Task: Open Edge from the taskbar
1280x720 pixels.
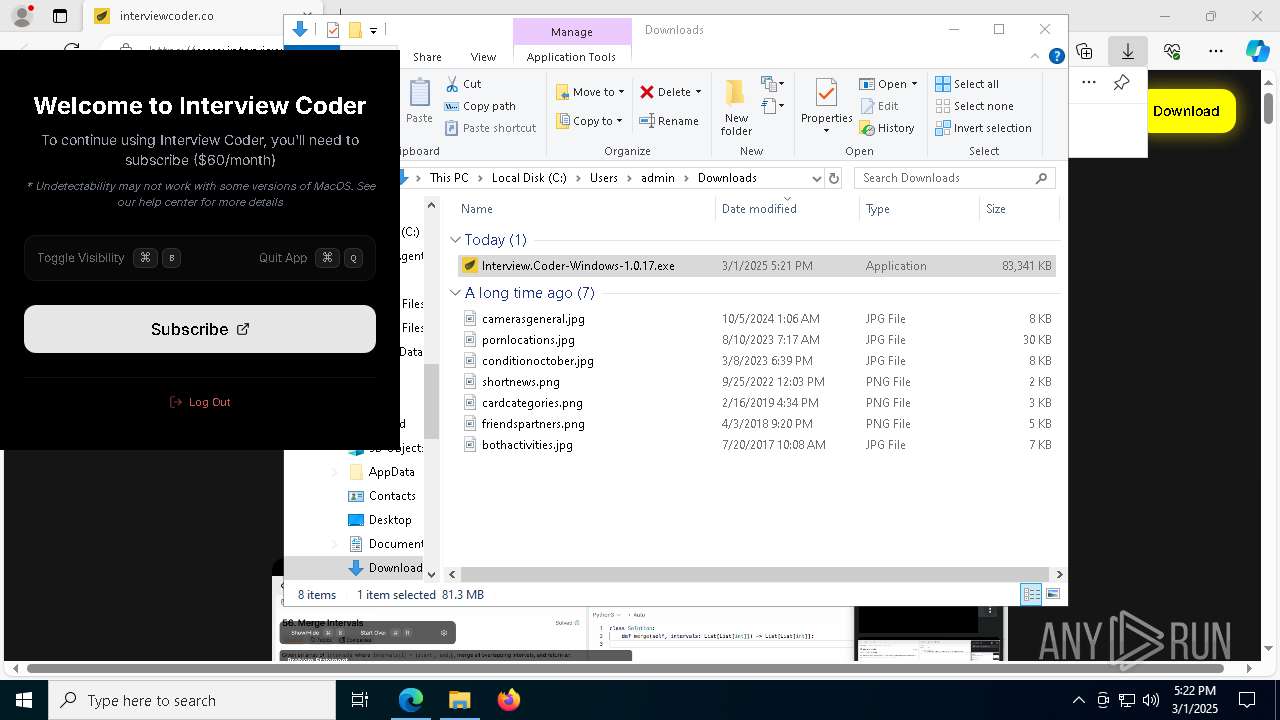Action: [x=411, y=700]
